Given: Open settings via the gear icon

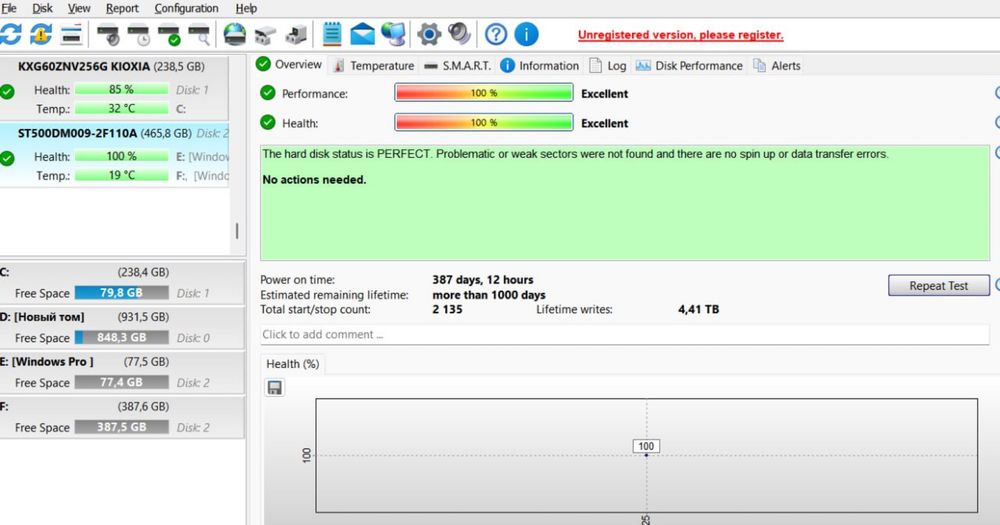Looking at the screenshot, I should point(429,34).
